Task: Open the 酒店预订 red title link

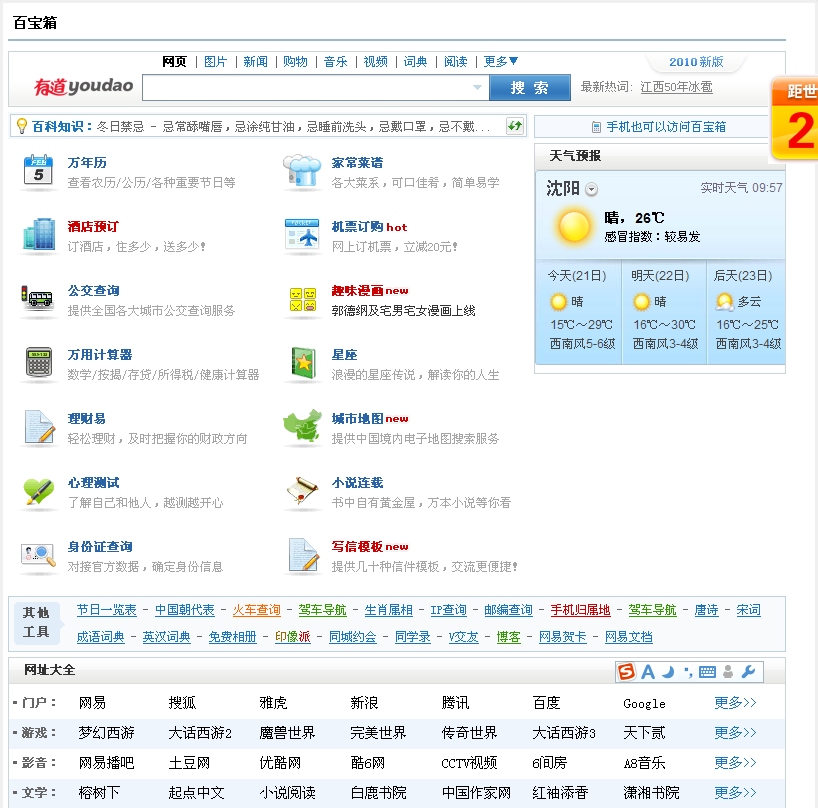Action: tap(93, 227)
